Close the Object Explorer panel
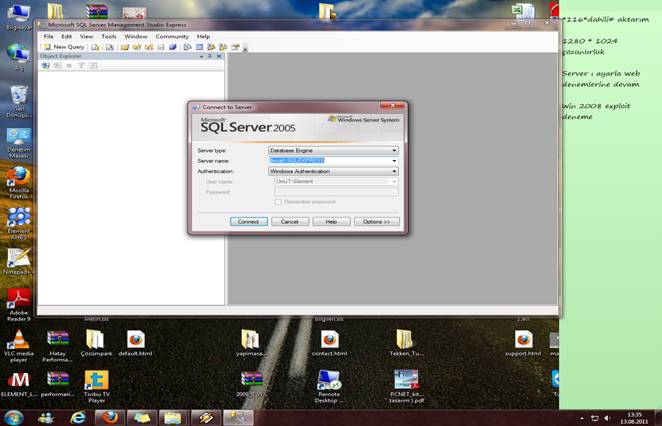 point(219,56)
